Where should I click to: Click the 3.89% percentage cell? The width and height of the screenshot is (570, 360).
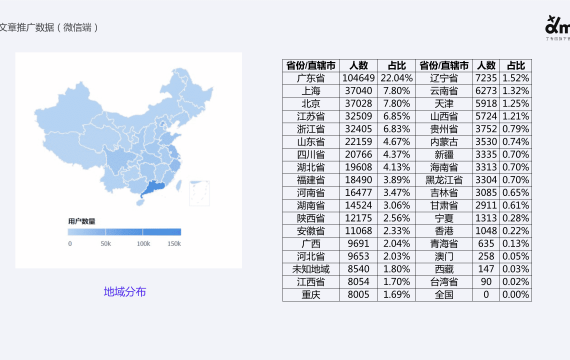pyautogui.click(x=396, y=180)
